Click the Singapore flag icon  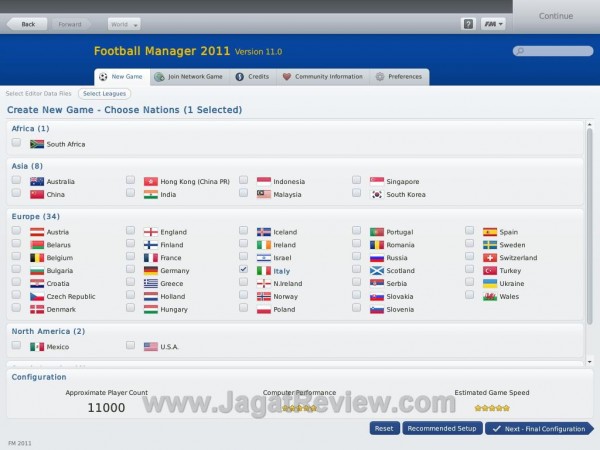377,181
